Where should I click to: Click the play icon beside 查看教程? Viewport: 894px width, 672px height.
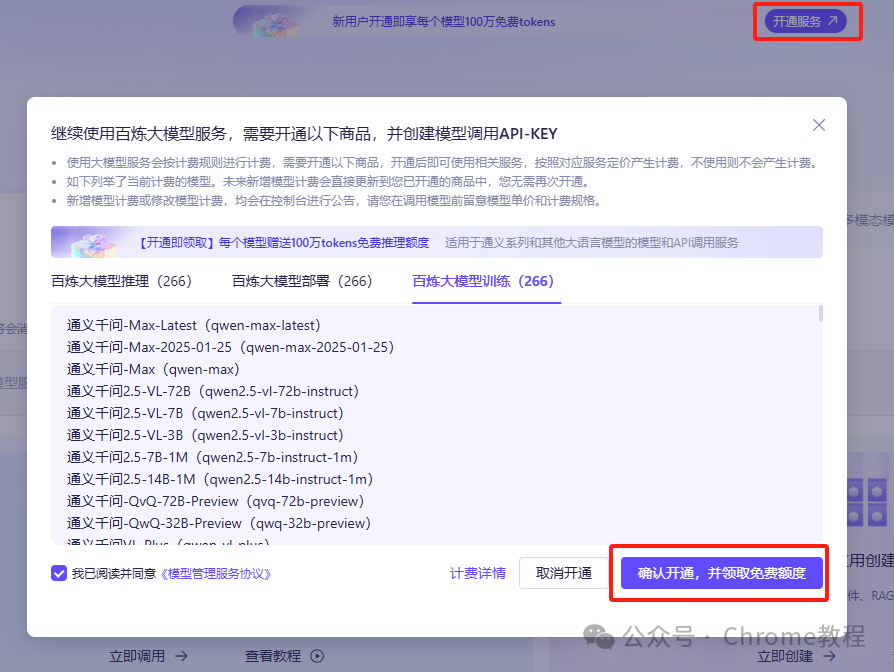pyautogui.click(x=317, y=656)
